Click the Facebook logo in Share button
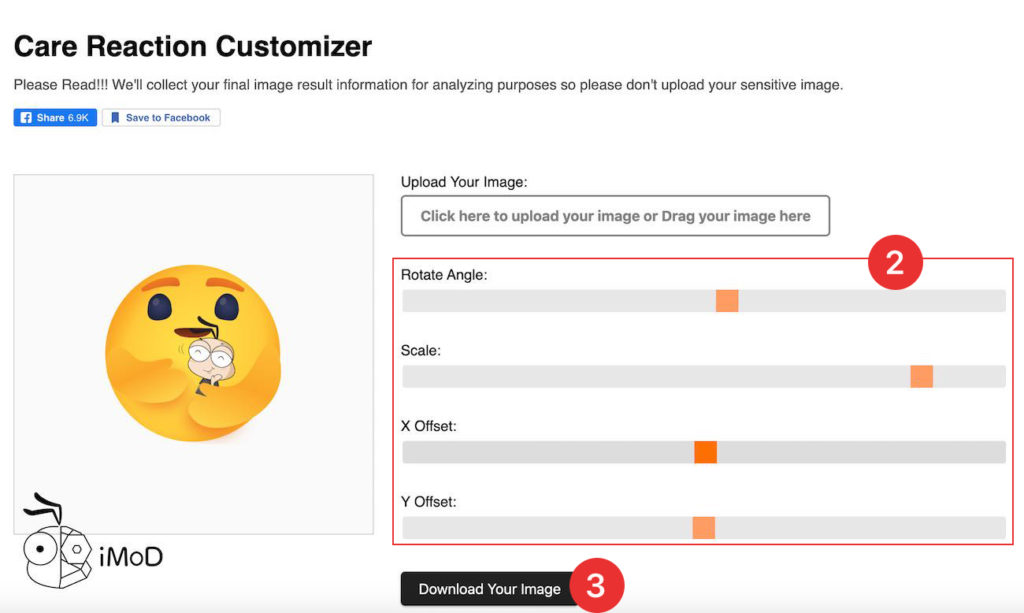 (x=26, y=118)
